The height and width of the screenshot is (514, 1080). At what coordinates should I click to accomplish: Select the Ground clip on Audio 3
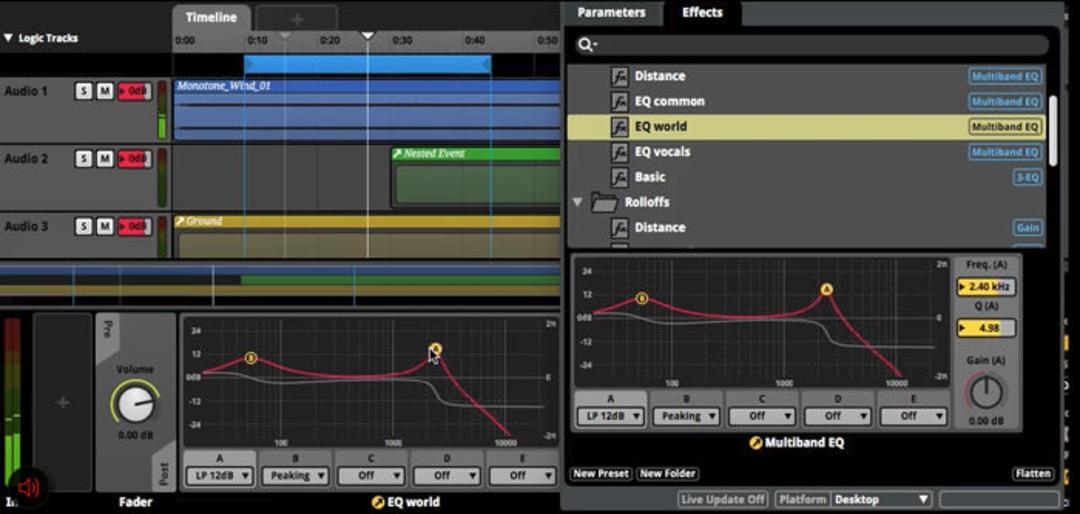[366, 236]
